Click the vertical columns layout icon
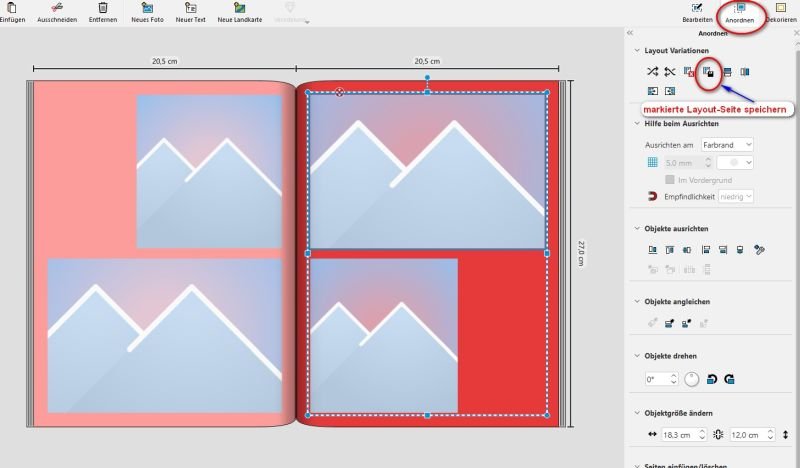This screenshot has width=800, height=468. pyautogui.click(x=745, y=71)
